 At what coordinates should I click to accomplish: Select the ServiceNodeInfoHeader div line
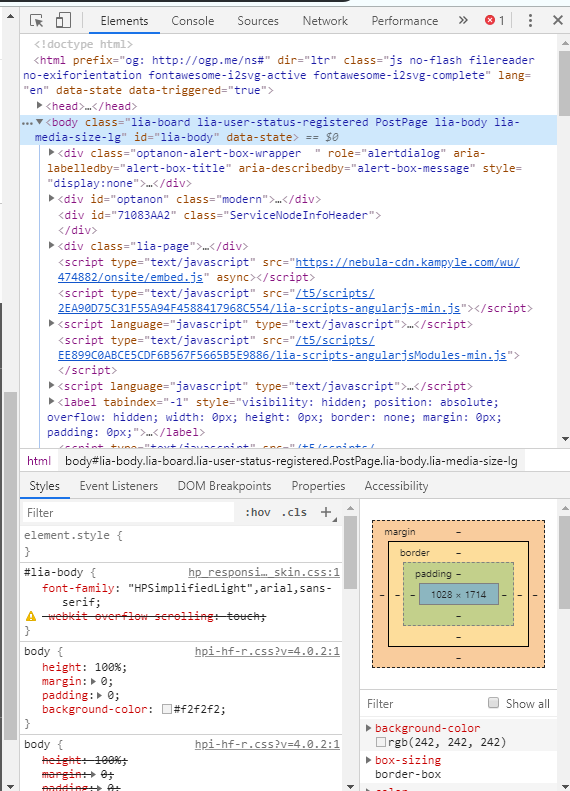pos(219,215)
